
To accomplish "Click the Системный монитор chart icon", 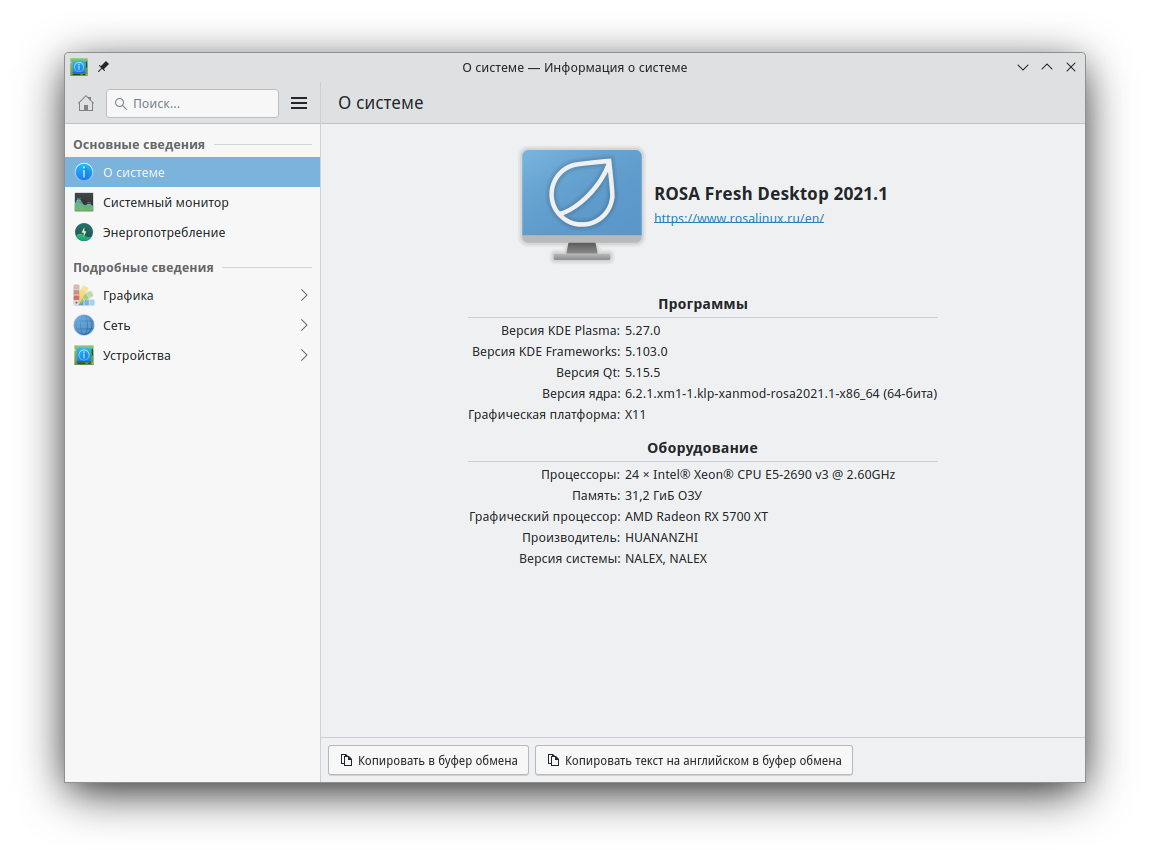I will pos(84,202).
